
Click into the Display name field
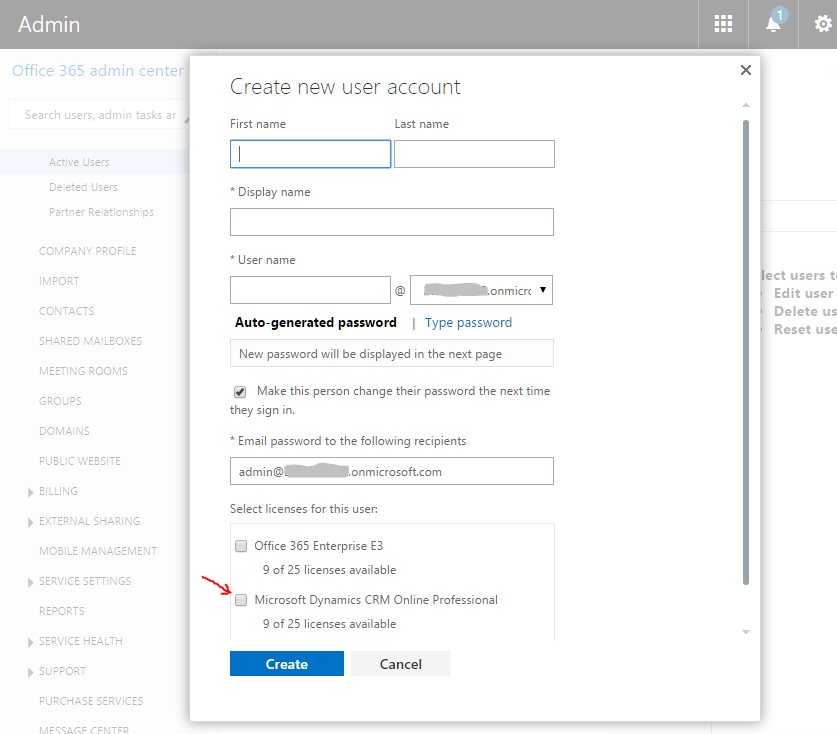(x=391, y=222)
